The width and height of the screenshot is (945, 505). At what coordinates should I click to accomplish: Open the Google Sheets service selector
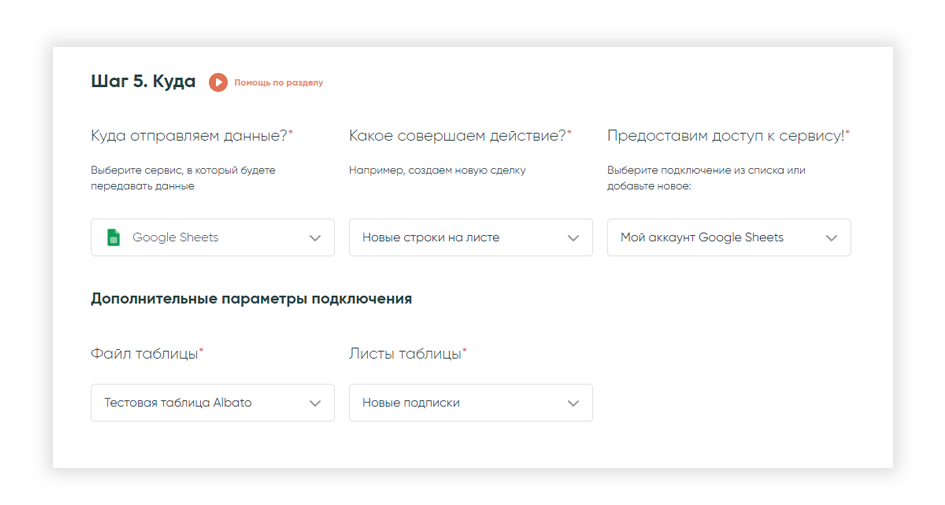pos(213,237)
